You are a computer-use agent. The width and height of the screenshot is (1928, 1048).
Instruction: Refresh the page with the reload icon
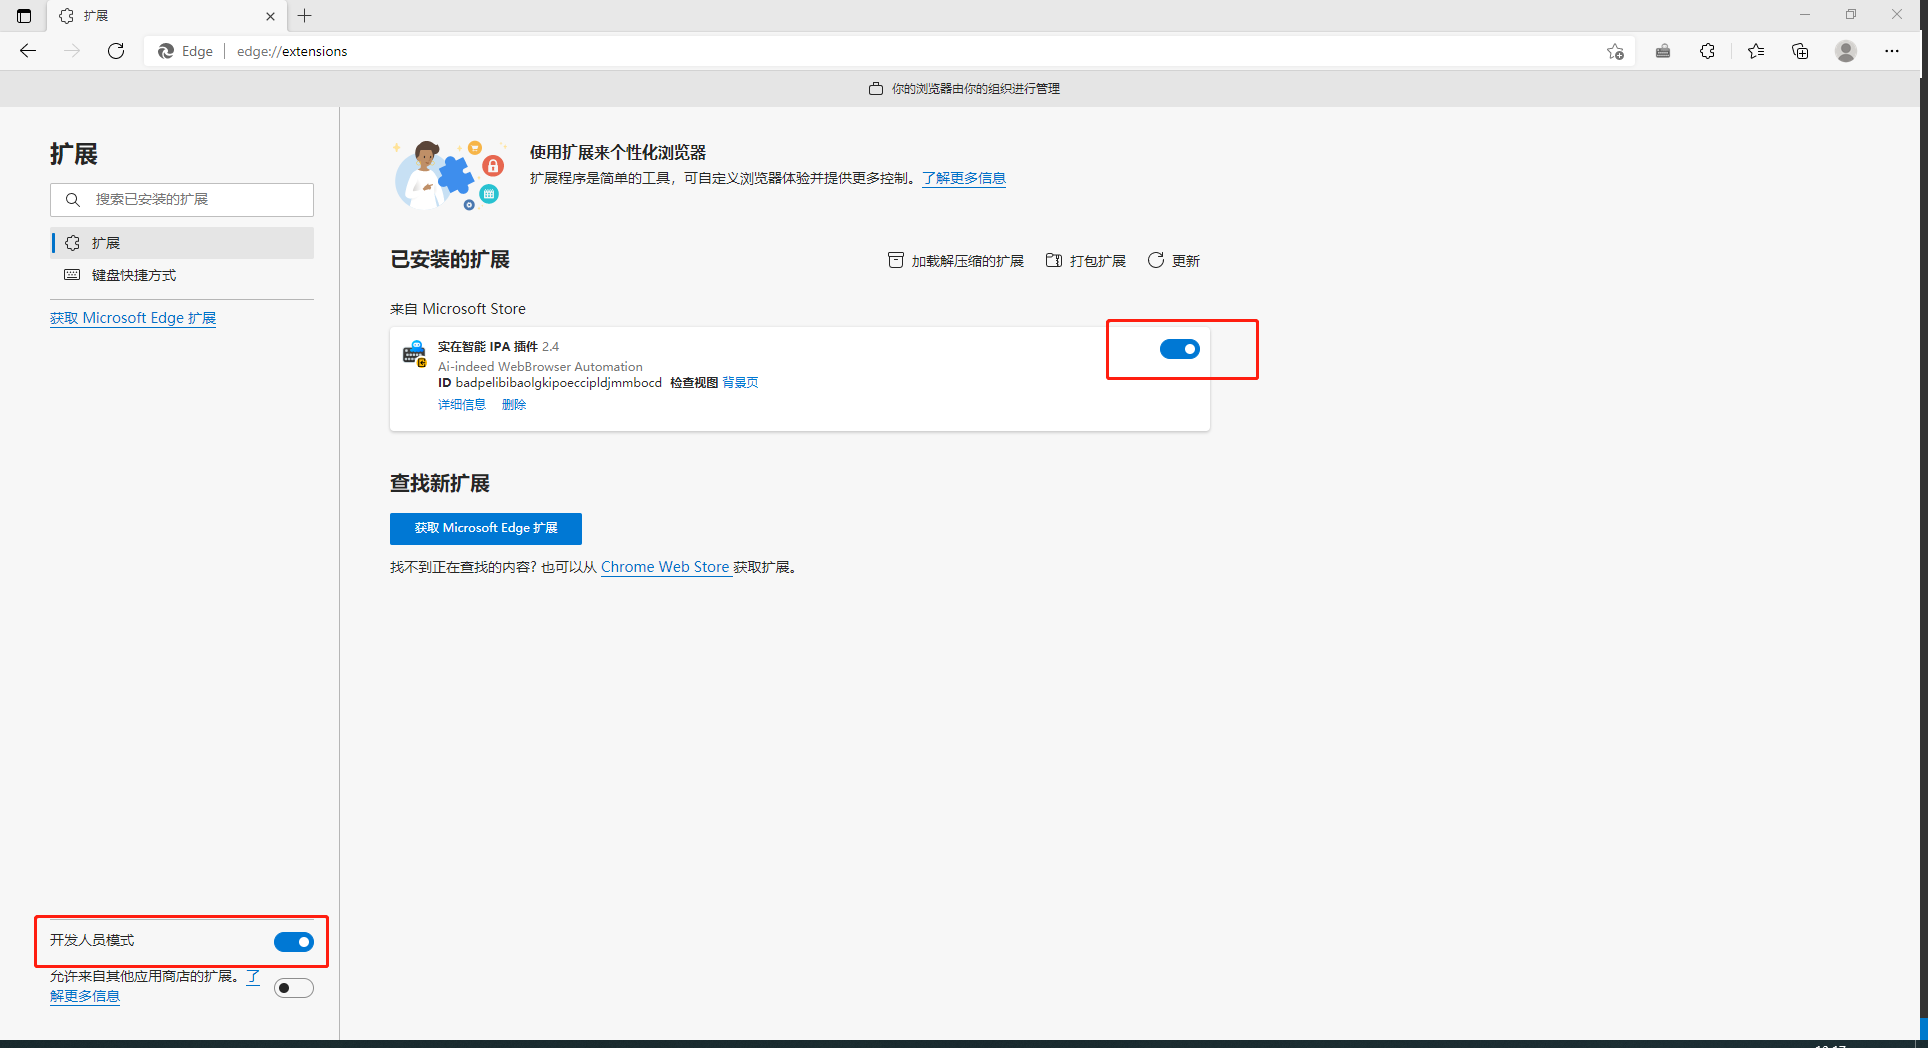tap(116, 51)
